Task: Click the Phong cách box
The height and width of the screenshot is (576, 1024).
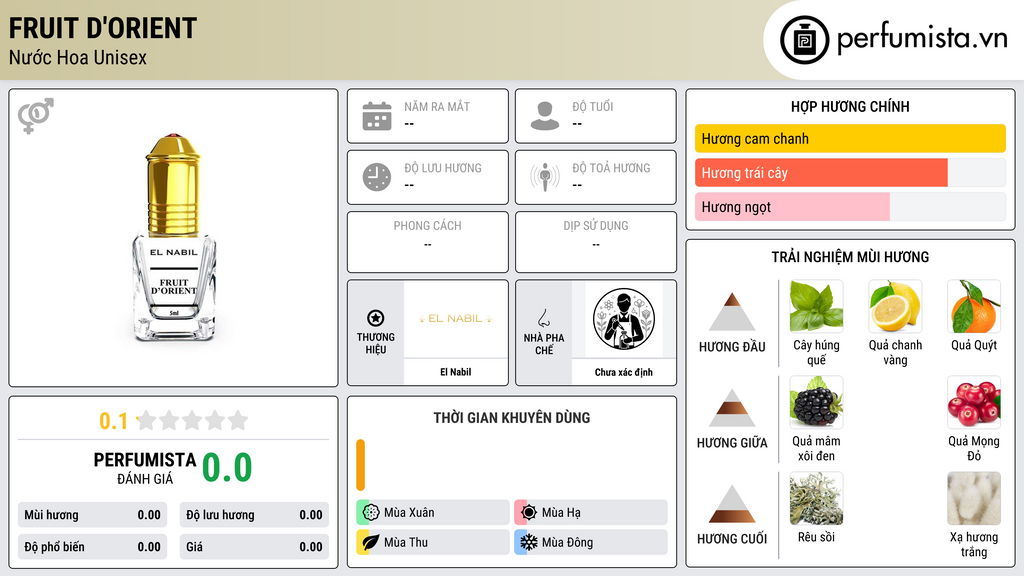Action: pos(428,242)
